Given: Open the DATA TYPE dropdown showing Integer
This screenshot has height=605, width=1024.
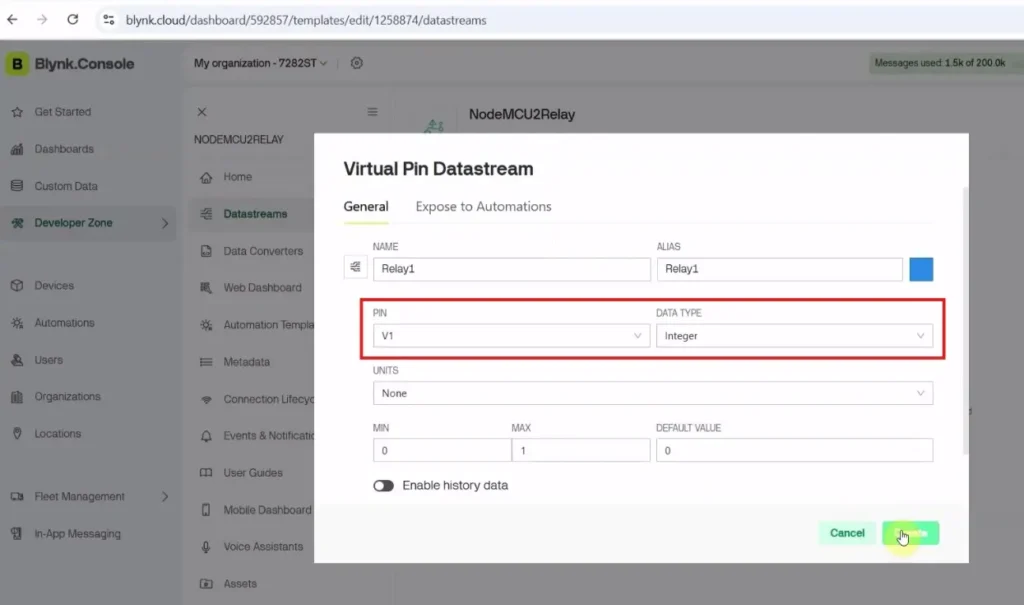Looking at the screenshot, I should (x=795, y=335).
